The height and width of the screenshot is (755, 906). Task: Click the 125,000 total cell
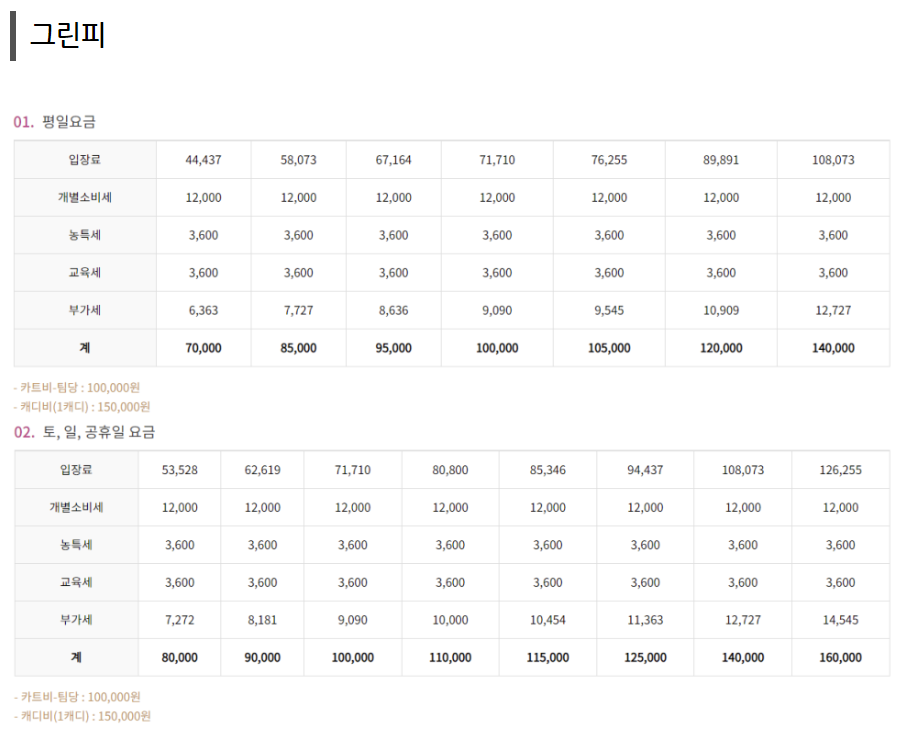[645, 657]
